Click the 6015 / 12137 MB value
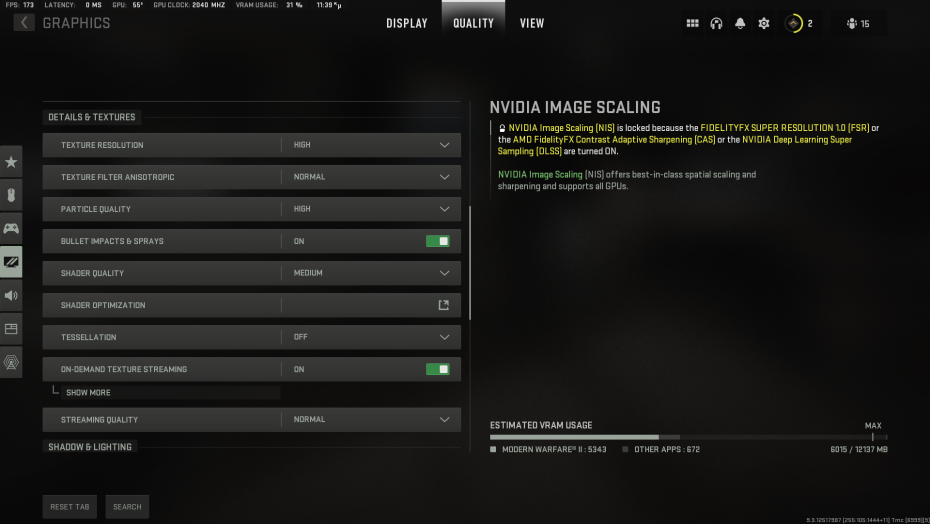Image resolution: width=930 pixels, height=524 pixels. pos(859,449)
